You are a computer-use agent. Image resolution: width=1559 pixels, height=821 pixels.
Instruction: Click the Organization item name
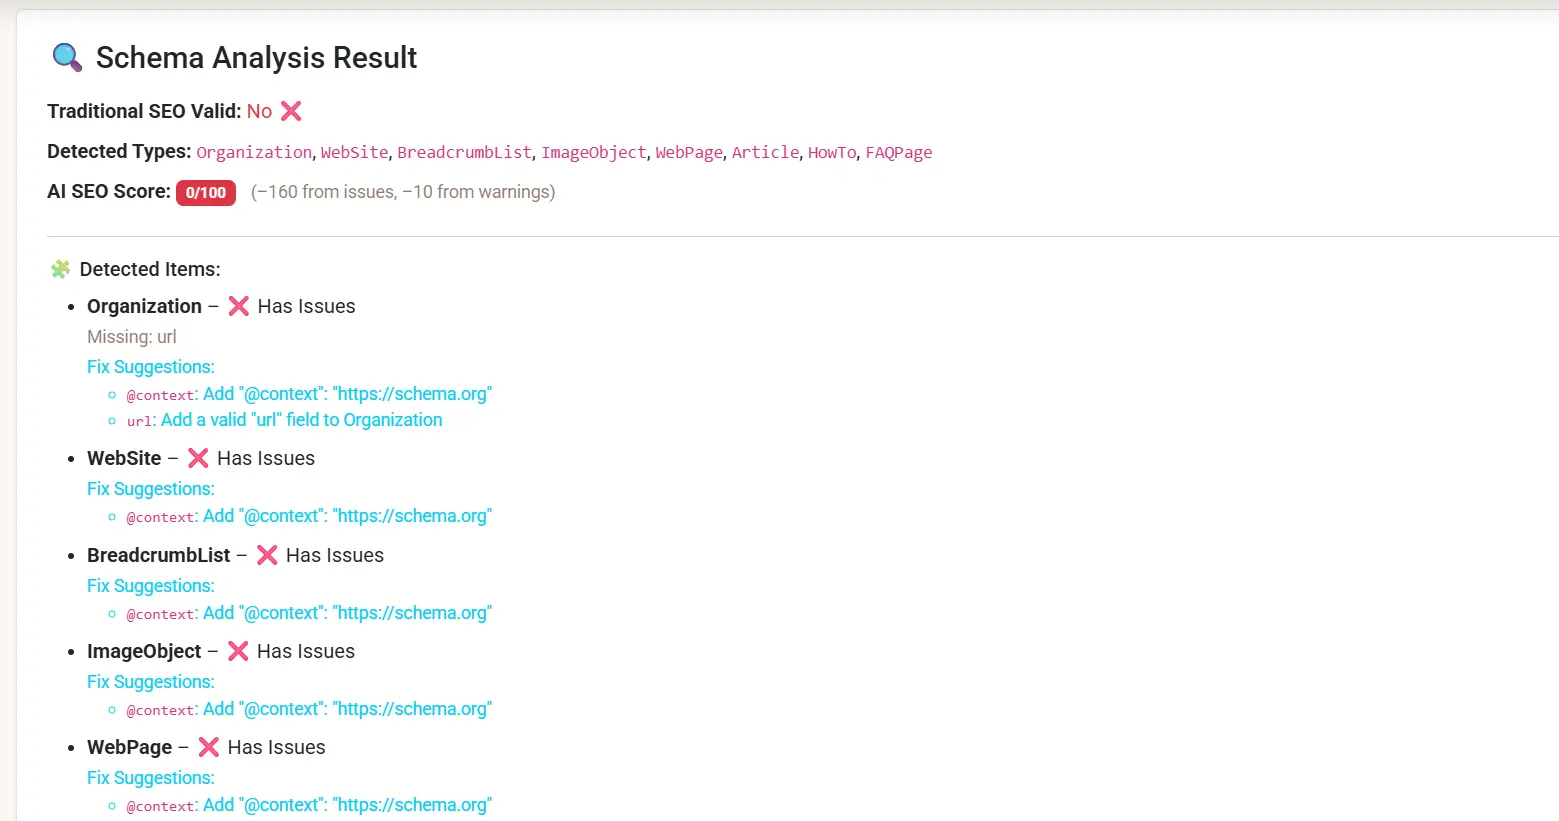144,306
